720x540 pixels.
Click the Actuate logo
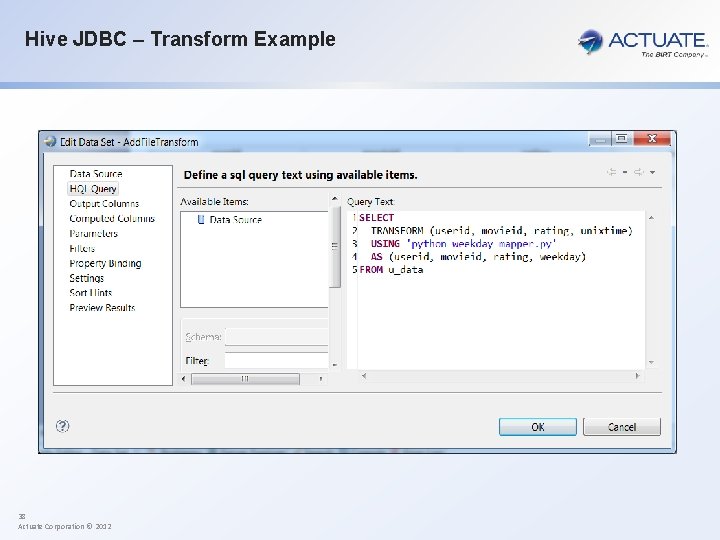click(x=643, y=43)
